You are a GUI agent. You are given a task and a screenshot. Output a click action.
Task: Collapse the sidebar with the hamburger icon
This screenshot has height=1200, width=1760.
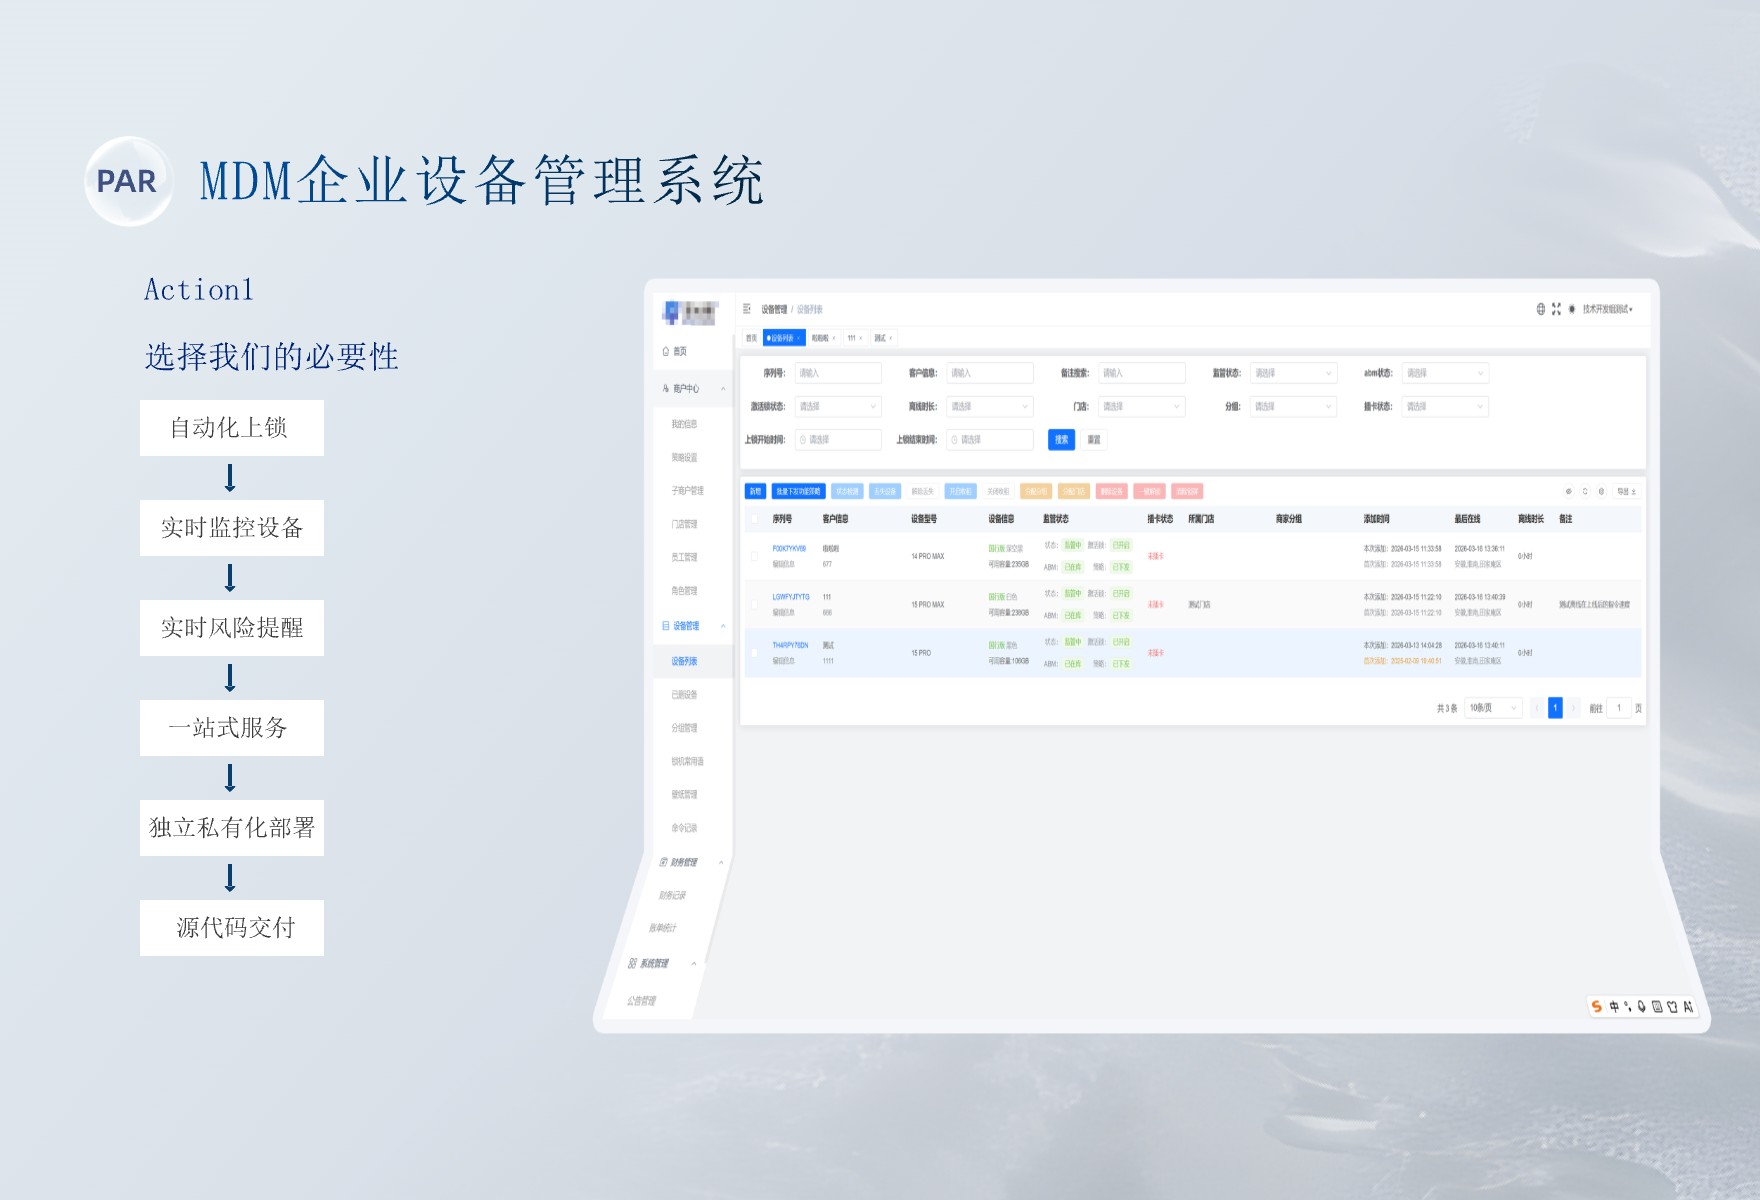746,309
